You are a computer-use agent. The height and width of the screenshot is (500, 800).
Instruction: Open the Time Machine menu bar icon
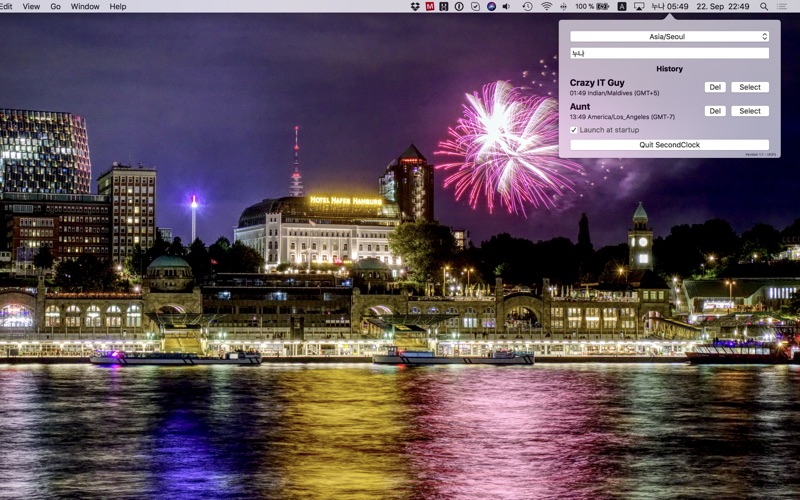pos(527,6)
